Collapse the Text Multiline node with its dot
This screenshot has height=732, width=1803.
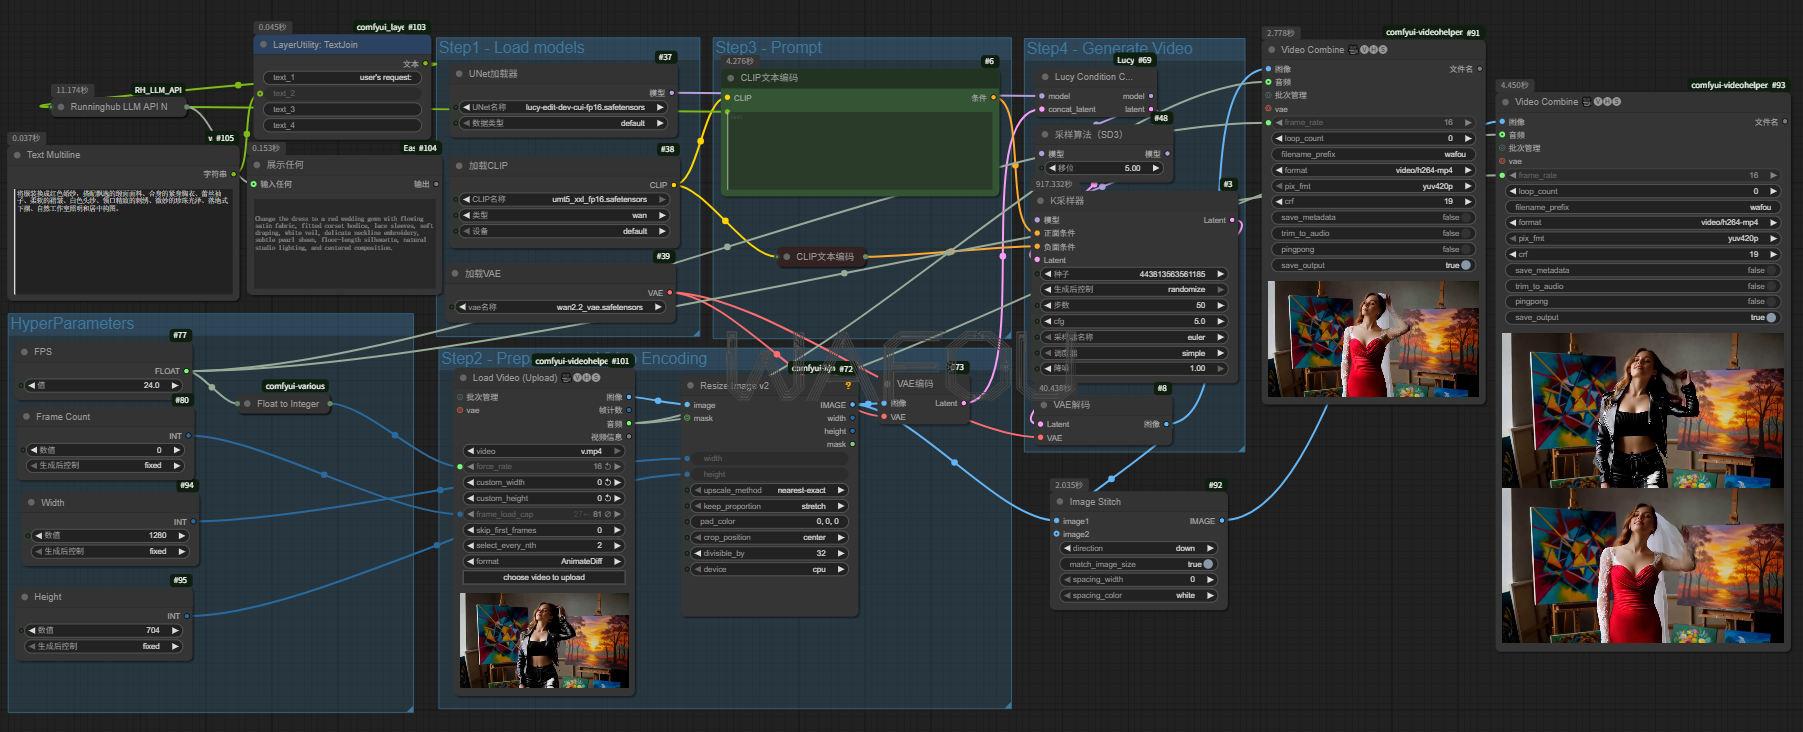point(17,155)
